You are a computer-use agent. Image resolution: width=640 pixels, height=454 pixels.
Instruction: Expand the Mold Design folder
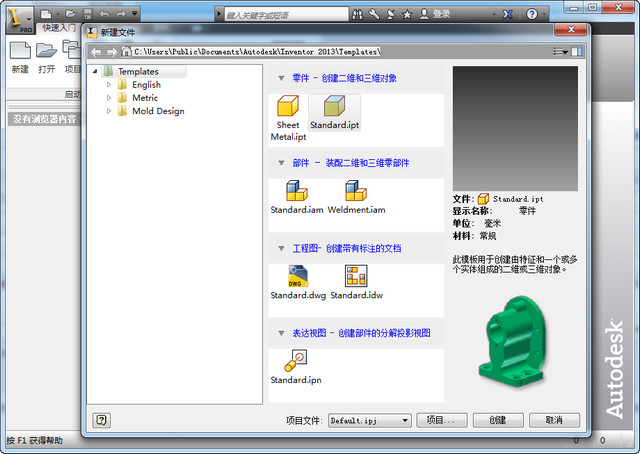pos(109,111)
